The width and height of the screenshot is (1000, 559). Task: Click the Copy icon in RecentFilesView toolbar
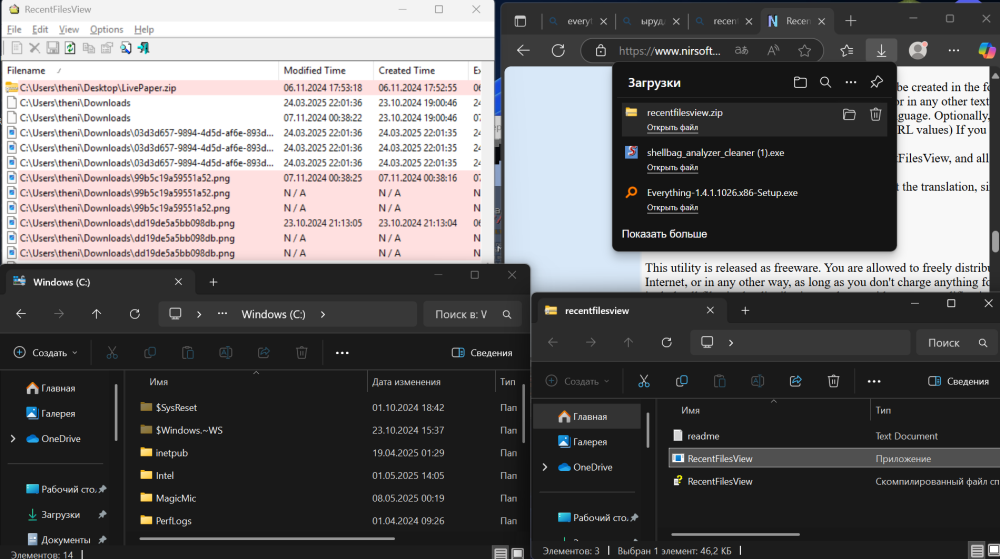pyautogui.click(x=89, y=48)
